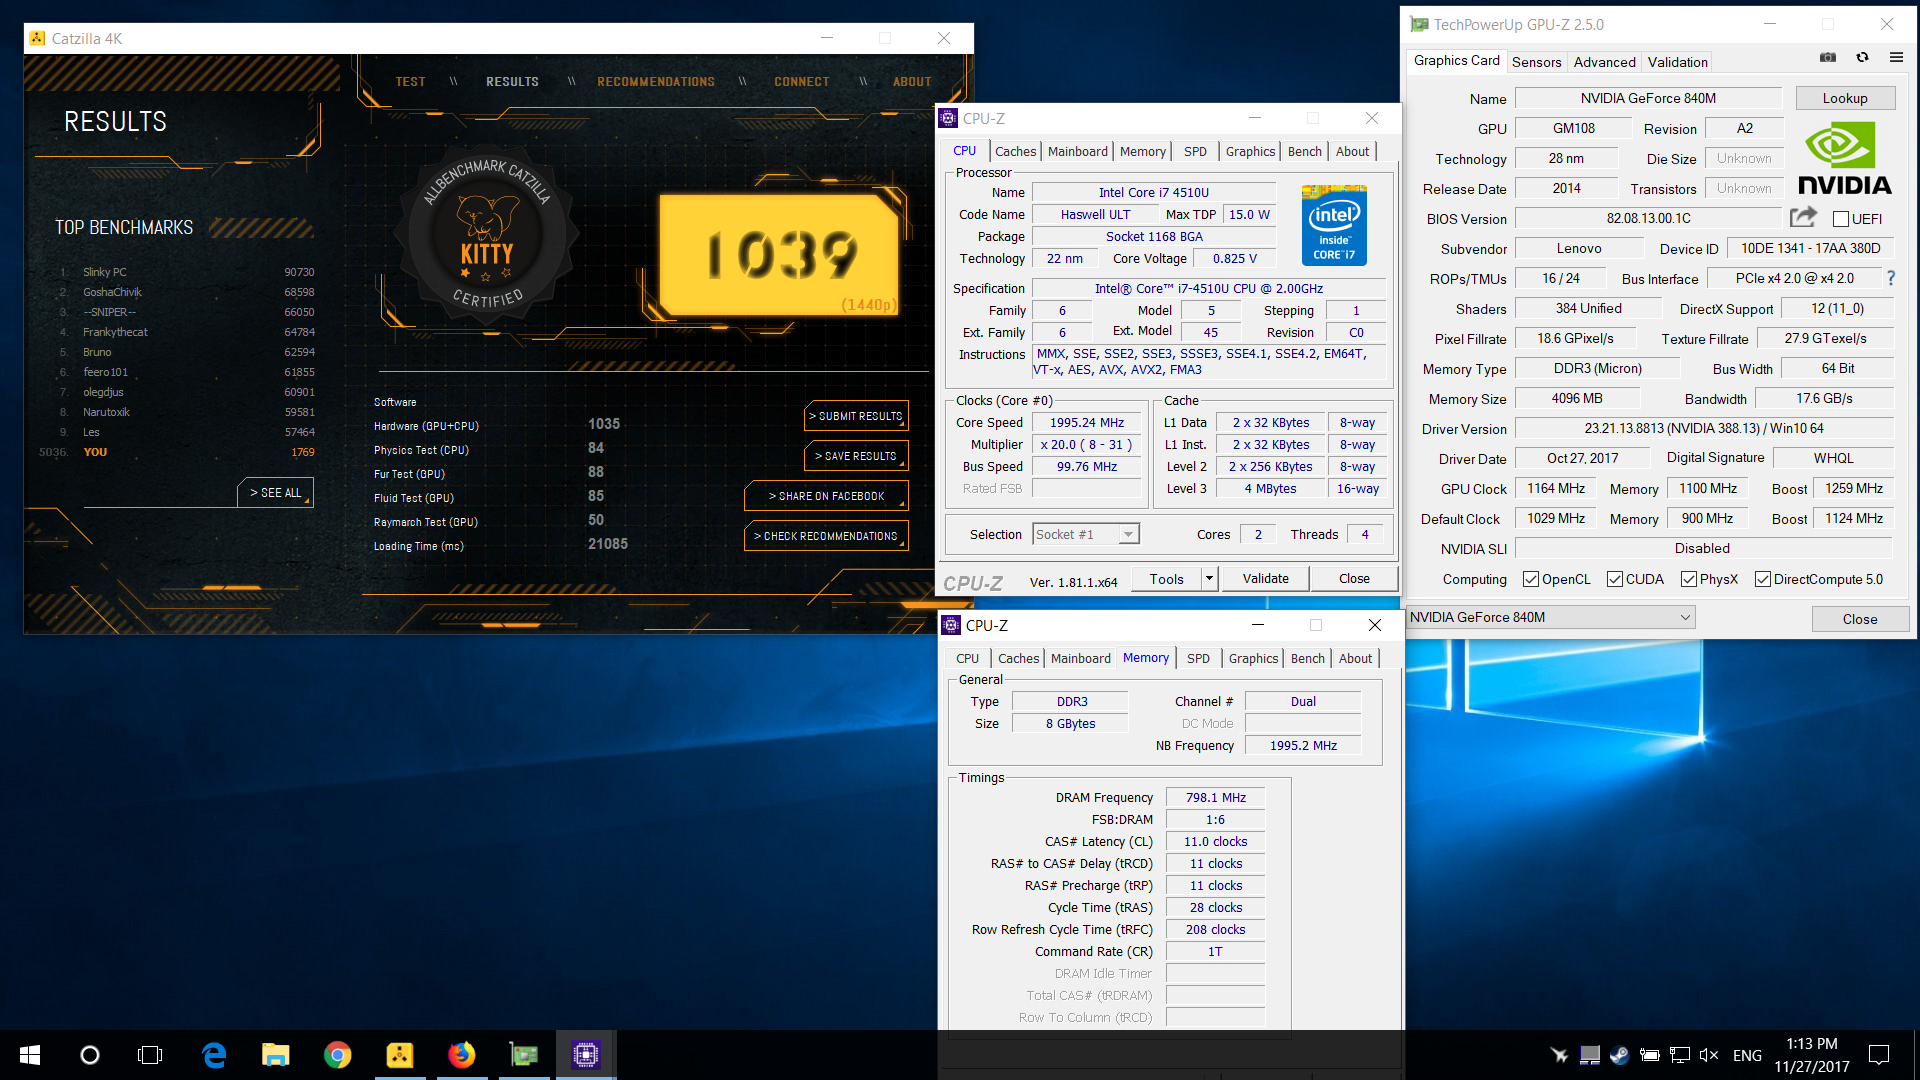The height and width of the screenshot is (1080, 1920).
Task: Open the Socket #1 selection dropdown
Action: [1086, 534]
